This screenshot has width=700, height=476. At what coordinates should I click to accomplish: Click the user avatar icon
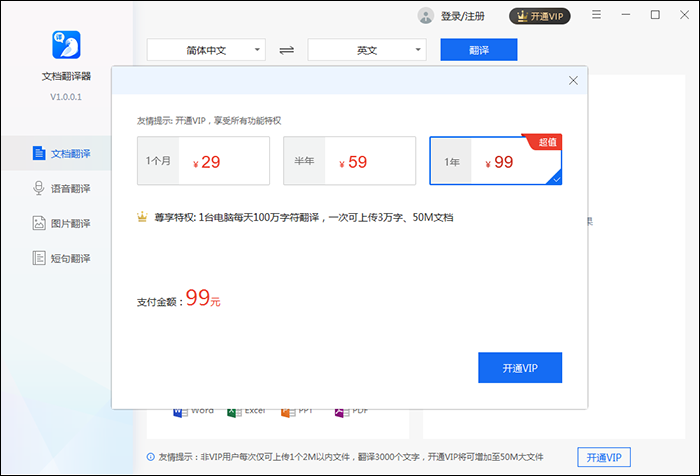(x=426, y=16)
